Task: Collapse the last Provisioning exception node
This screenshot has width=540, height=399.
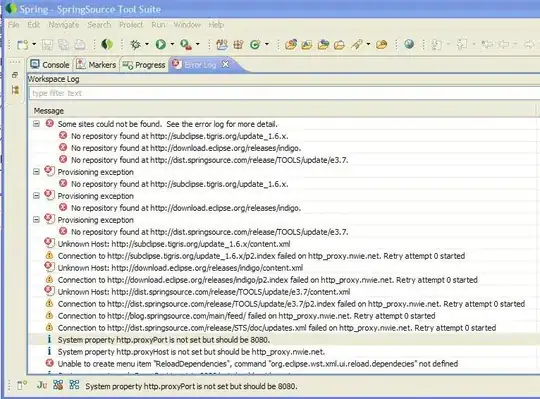Action: [x=37, y=219]
